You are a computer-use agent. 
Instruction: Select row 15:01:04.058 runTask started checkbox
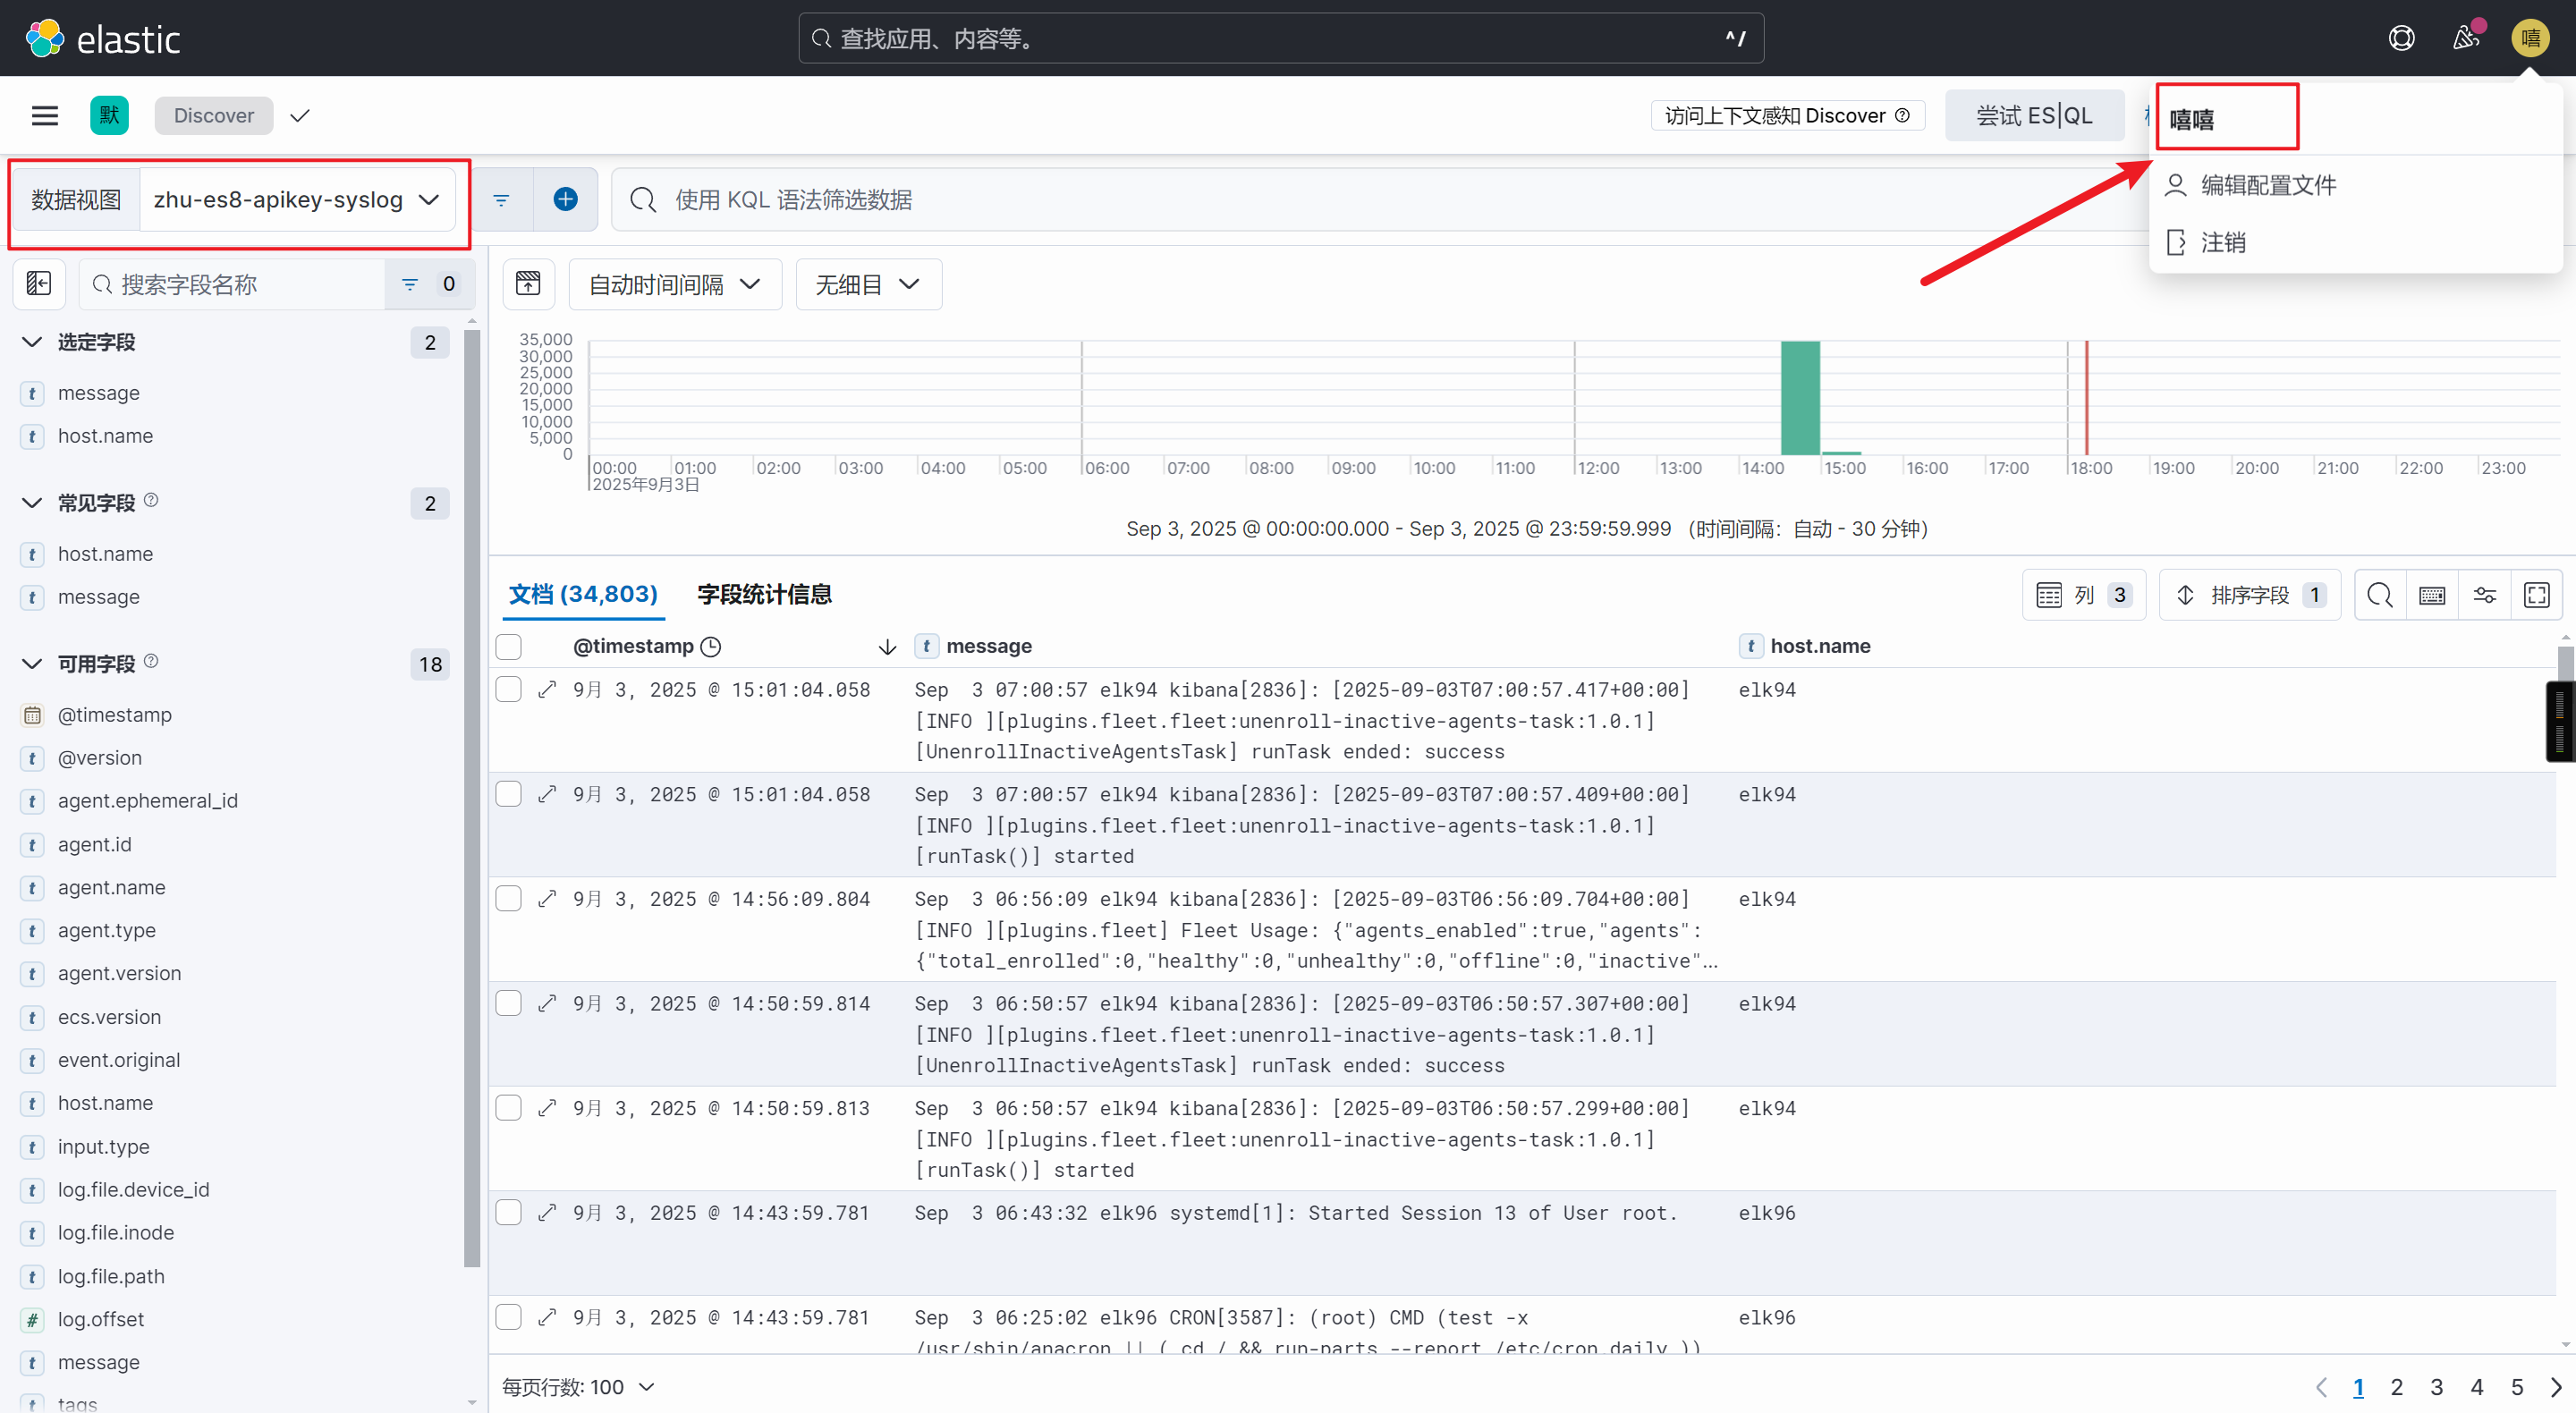[x=509, y=794]
